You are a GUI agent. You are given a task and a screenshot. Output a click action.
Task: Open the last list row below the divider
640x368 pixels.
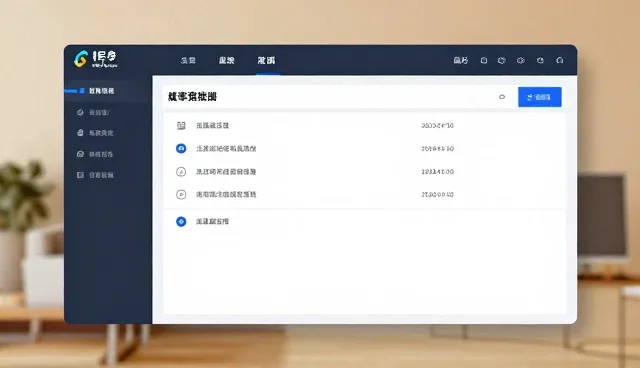pyautogui.click(x=364, y=222)
